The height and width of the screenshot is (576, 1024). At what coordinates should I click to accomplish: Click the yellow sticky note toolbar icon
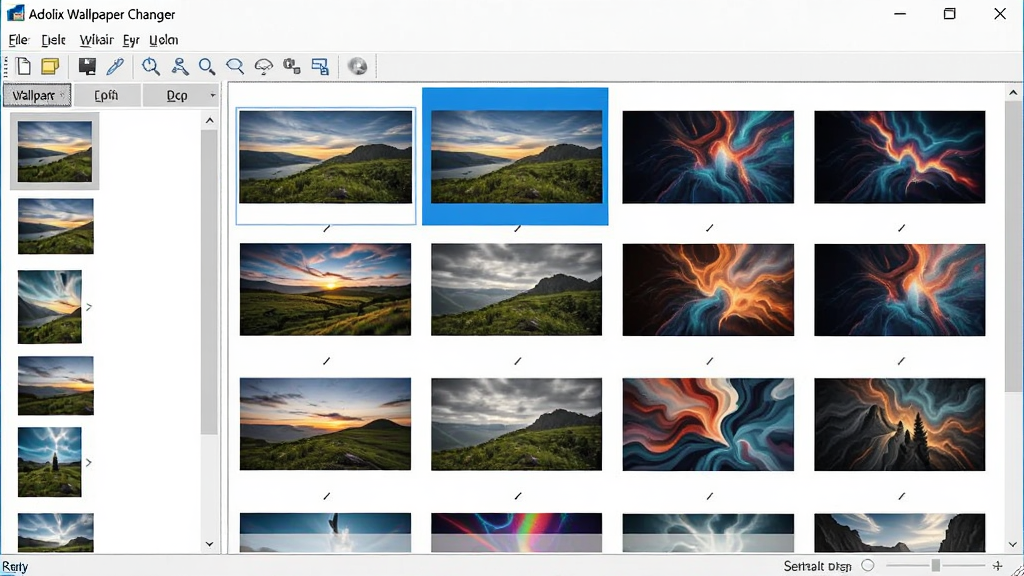pos(50,66)
